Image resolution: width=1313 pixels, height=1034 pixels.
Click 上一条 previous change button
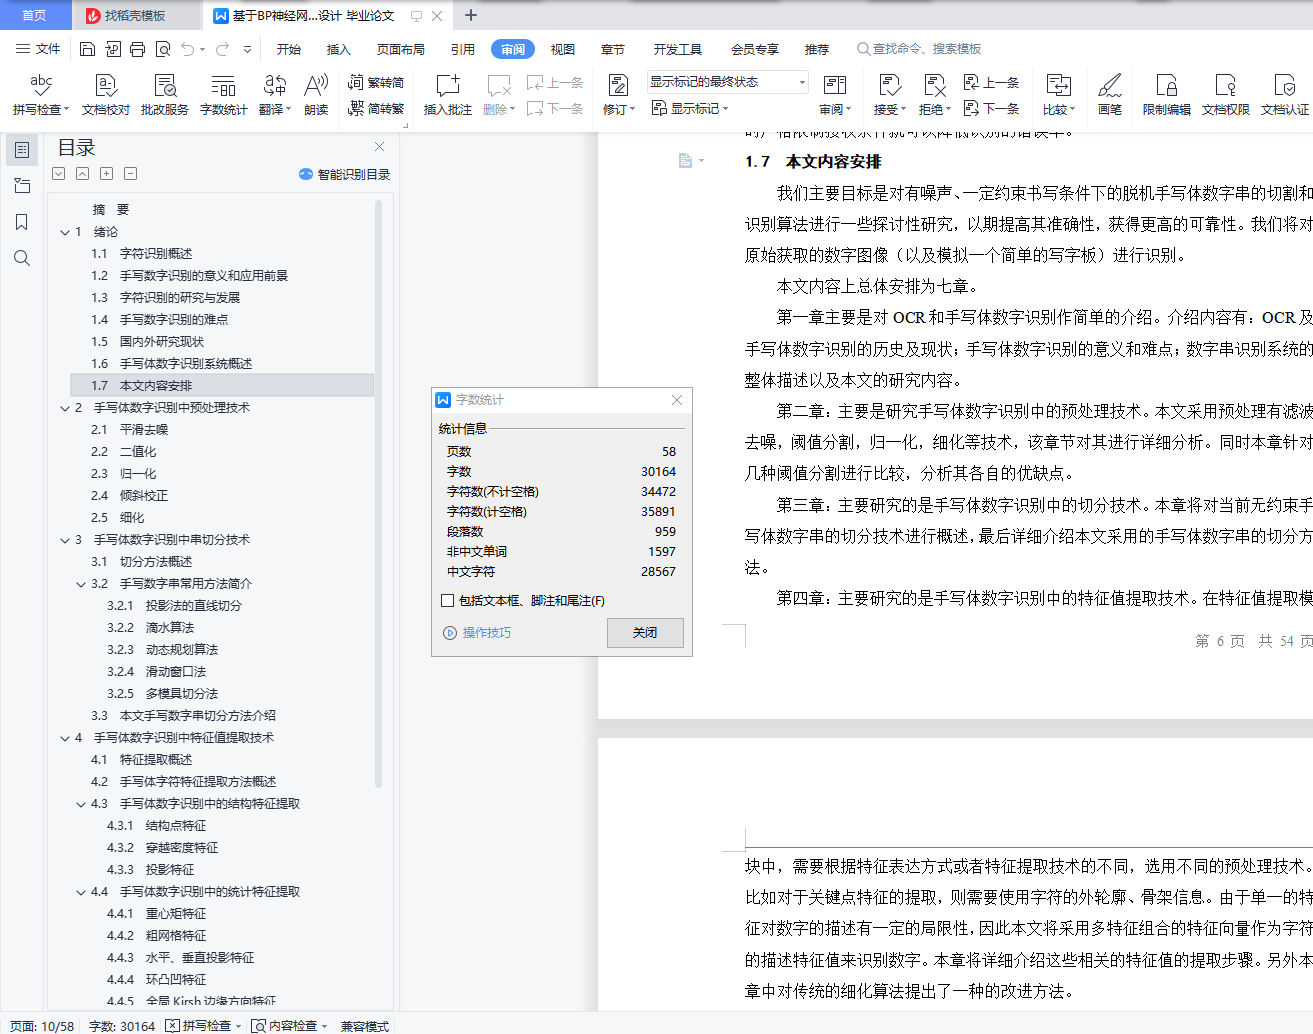click(x=991, y=83)
